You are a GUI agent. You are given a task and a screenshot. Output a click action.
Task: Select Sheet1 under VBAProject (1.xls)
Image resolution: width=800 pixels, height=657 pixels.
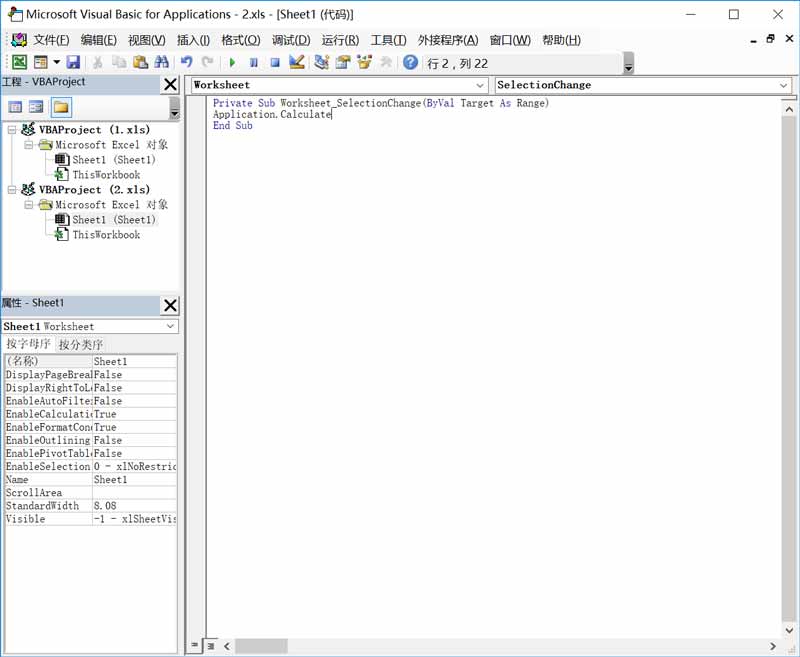pos(114,160)
